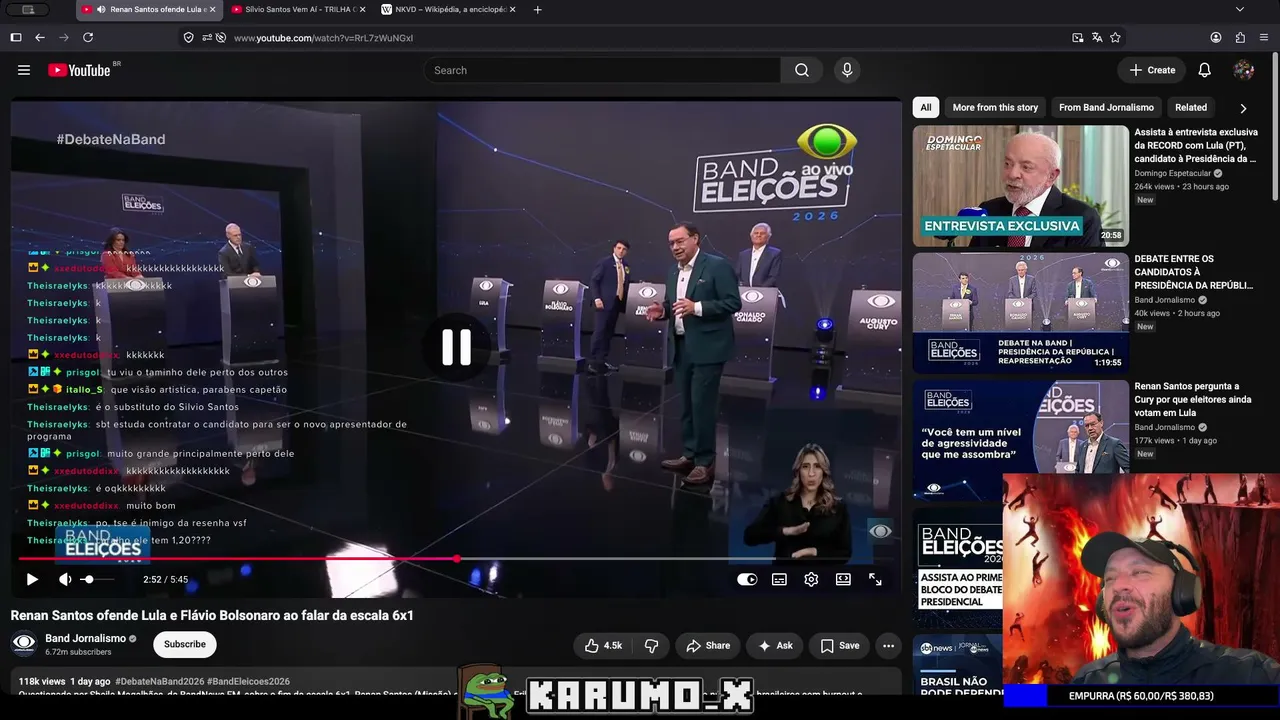Enter fullscreen for the video

click(x=875, y=579)
